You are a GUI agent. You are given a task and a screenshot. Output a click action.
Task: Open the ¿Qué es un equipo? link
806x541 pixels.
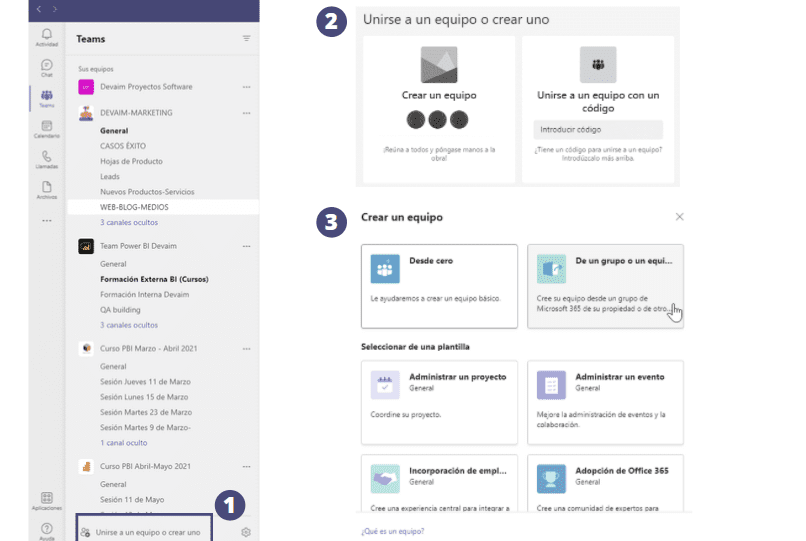click(393, 531)
